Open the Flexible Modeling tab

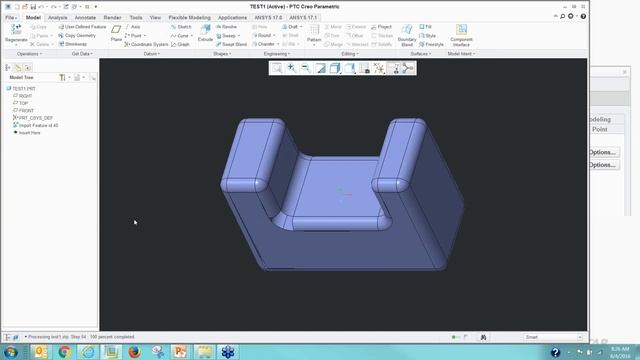point(189,18)
